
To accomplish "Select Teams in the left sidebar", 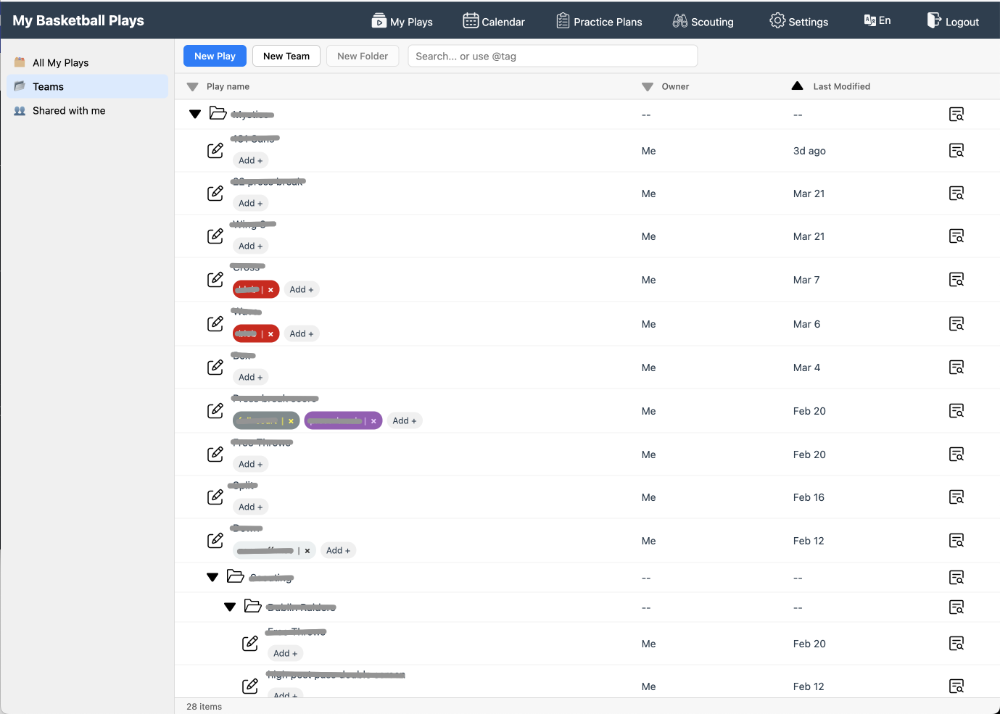I will click(x=48, y=87).
